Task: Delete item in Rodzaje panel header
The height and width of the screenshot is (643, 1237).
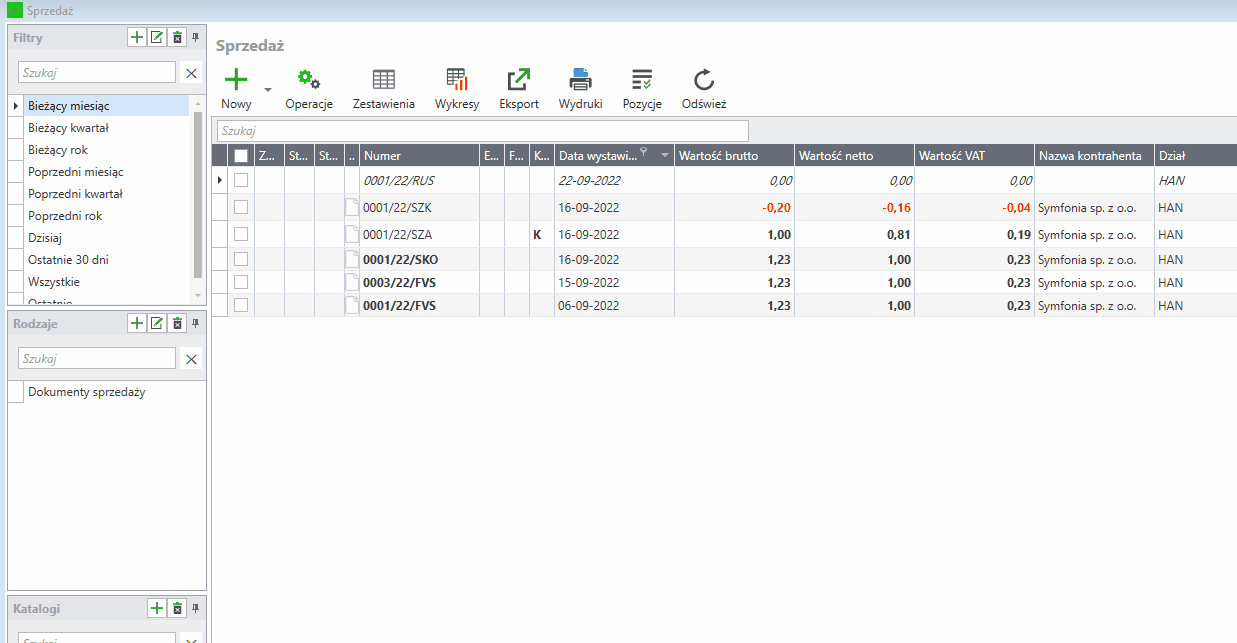Action: [177, 323]
